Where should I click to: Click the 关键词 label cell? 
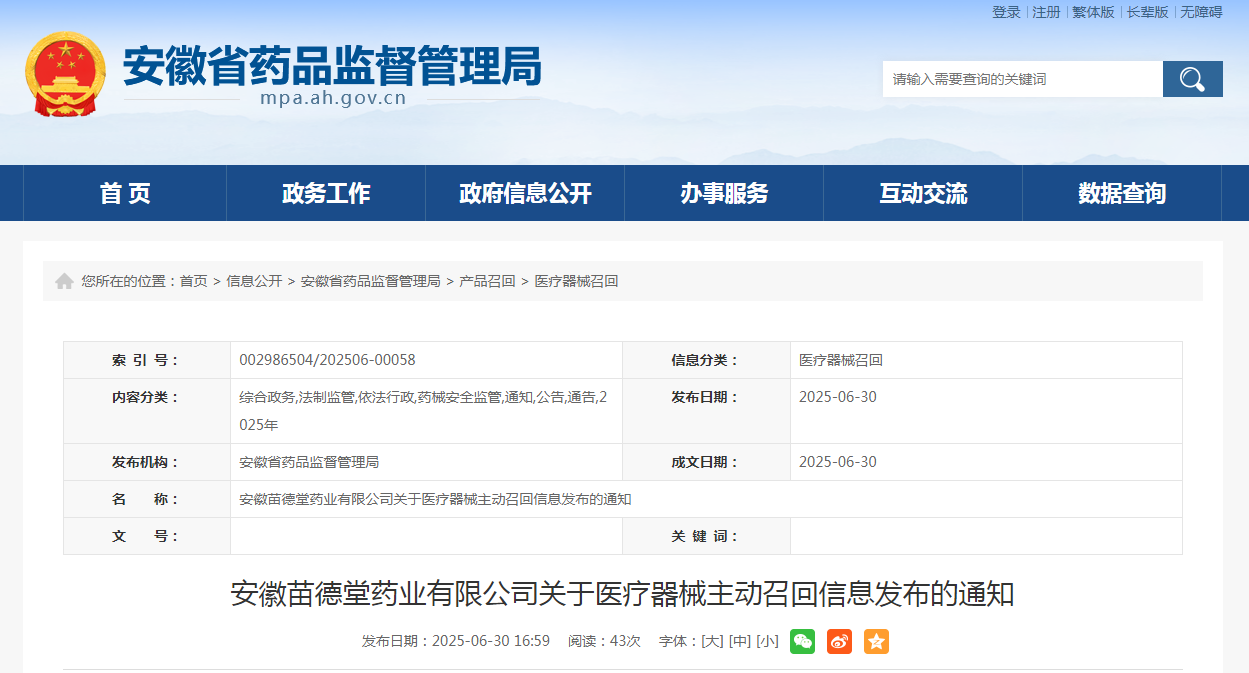(x=706, y=536)
